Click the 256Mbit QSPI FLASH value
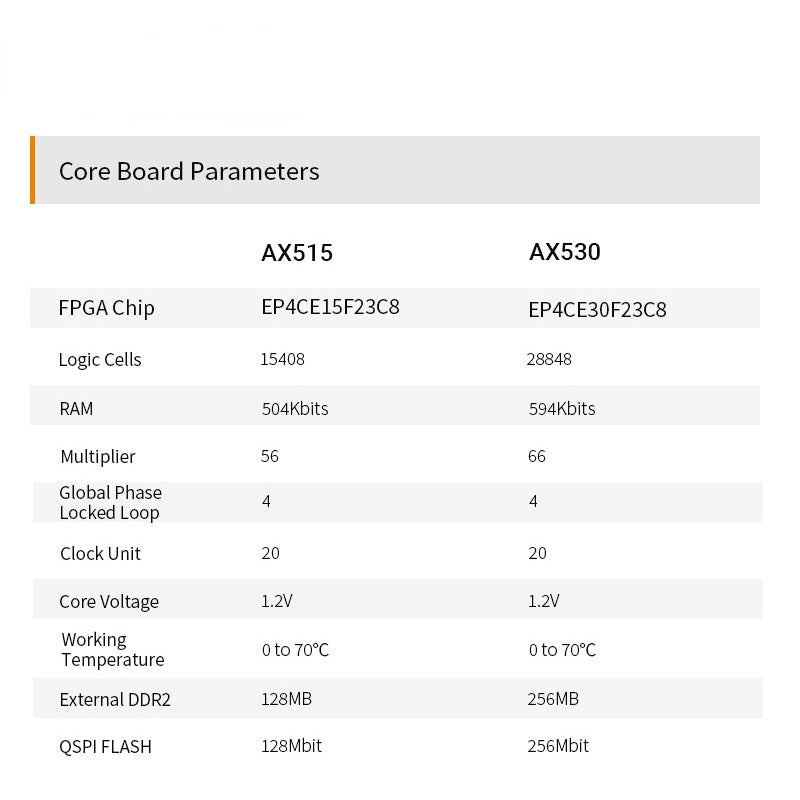 (558, 746)
